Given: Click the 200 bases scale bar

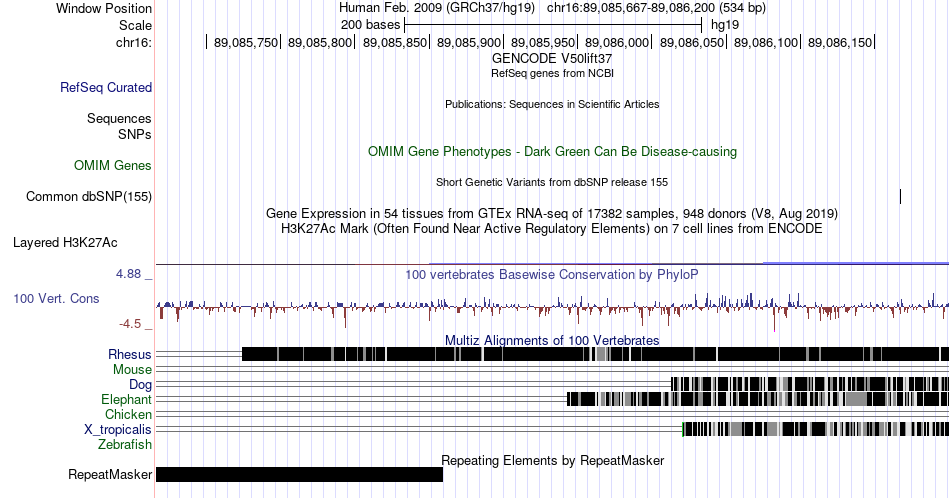Looking at the screenshot, I should [x=553, y=25].
